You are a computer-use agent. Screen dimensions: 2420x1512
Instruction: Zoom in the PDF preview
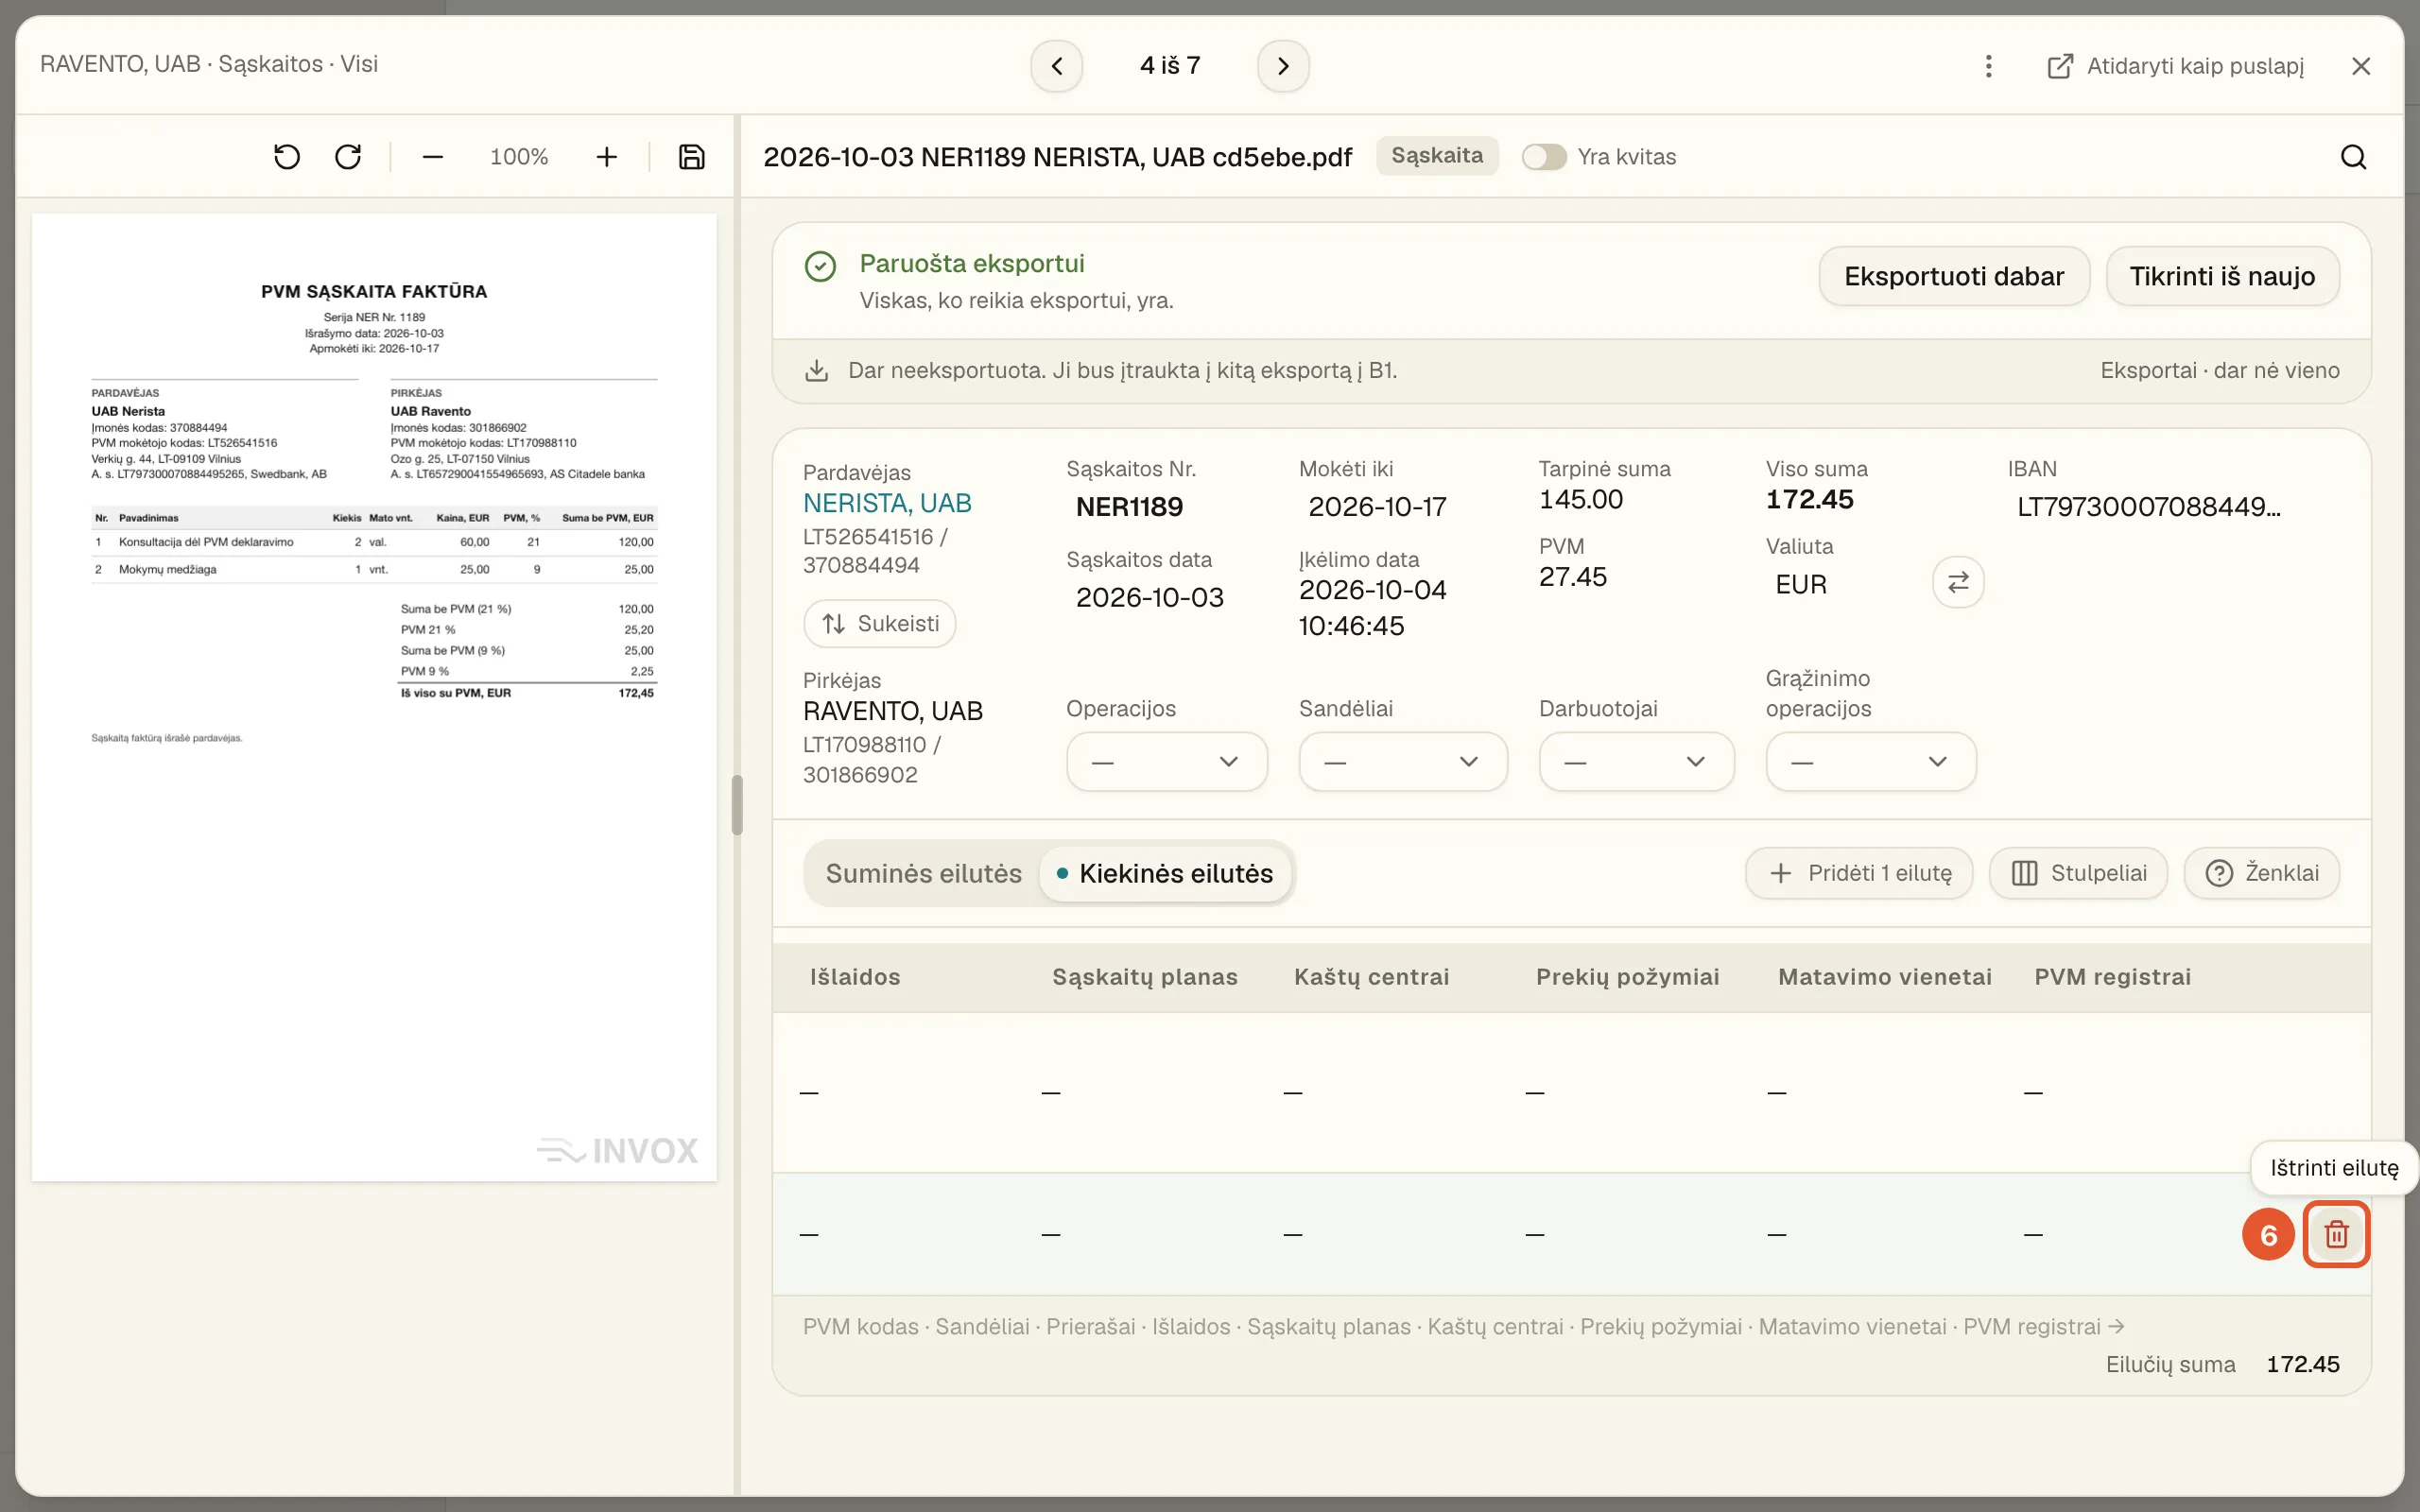[x=606, y=157]
